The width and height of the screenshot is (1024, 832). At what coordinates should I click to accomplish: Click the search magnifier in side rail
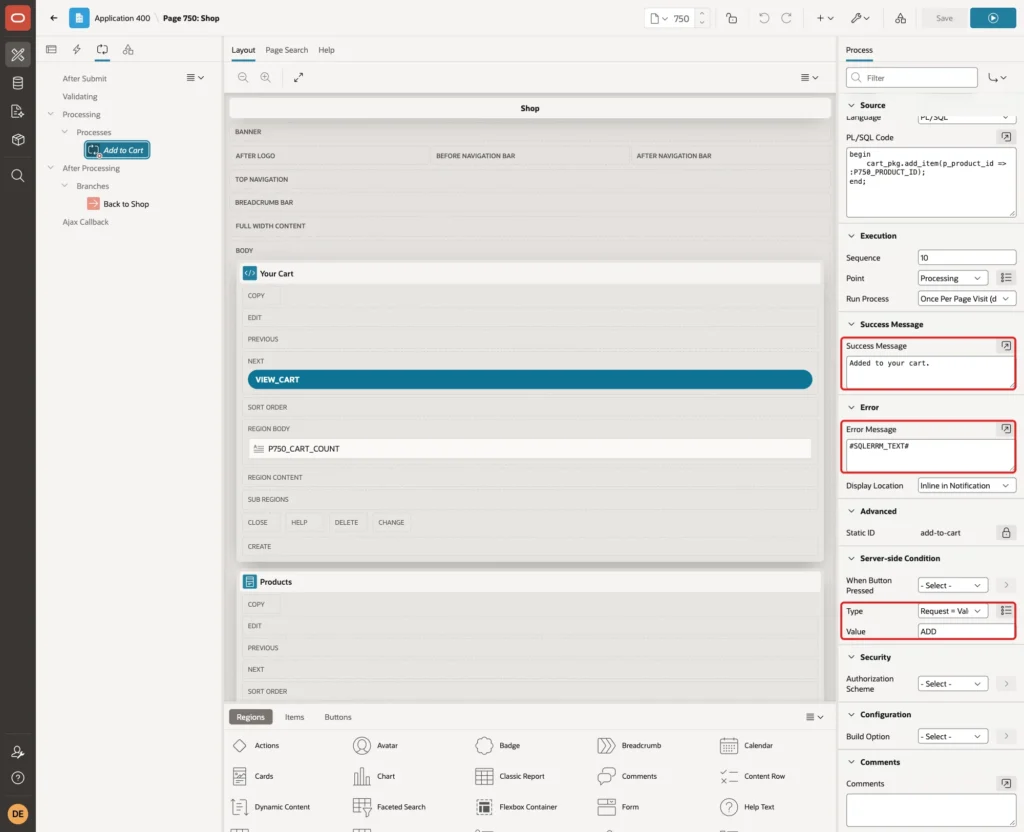18,175
